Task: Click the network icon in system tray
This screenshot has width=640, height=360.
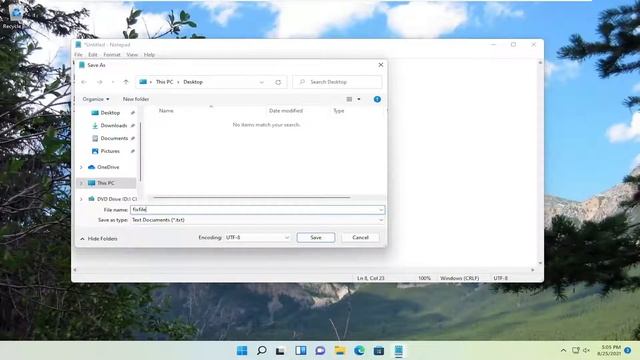Action: [x=576, y=351]
